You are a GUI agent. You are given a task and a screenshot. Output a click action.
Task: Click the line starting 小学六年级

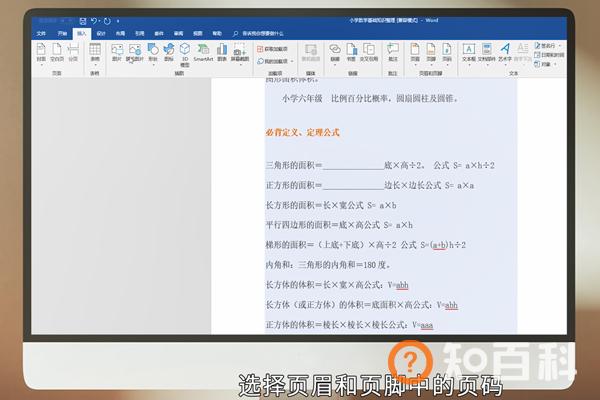370,99
